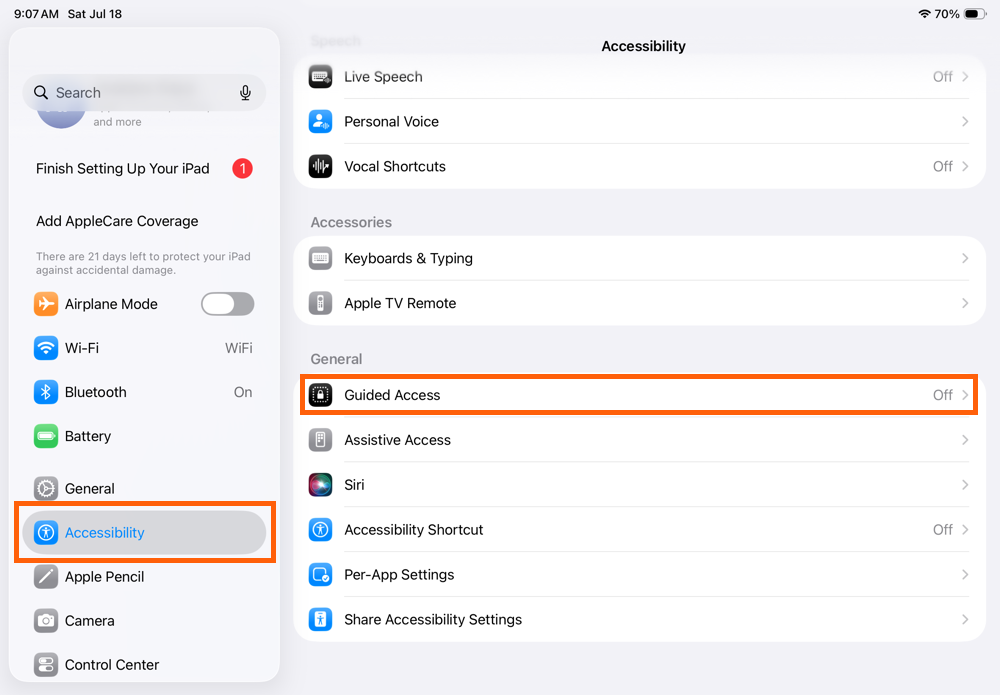Tap the Accessibility Shortcut Off value
Viewport: 1000px width, 695px height.
pos(943,529)
